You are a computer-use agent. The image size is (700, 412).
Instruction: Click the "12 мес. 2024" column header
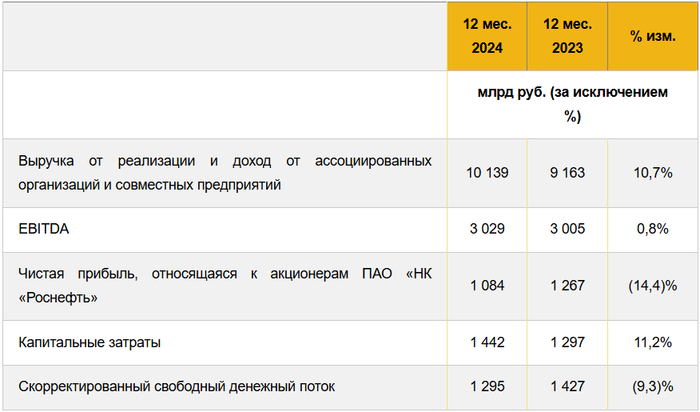487,36
